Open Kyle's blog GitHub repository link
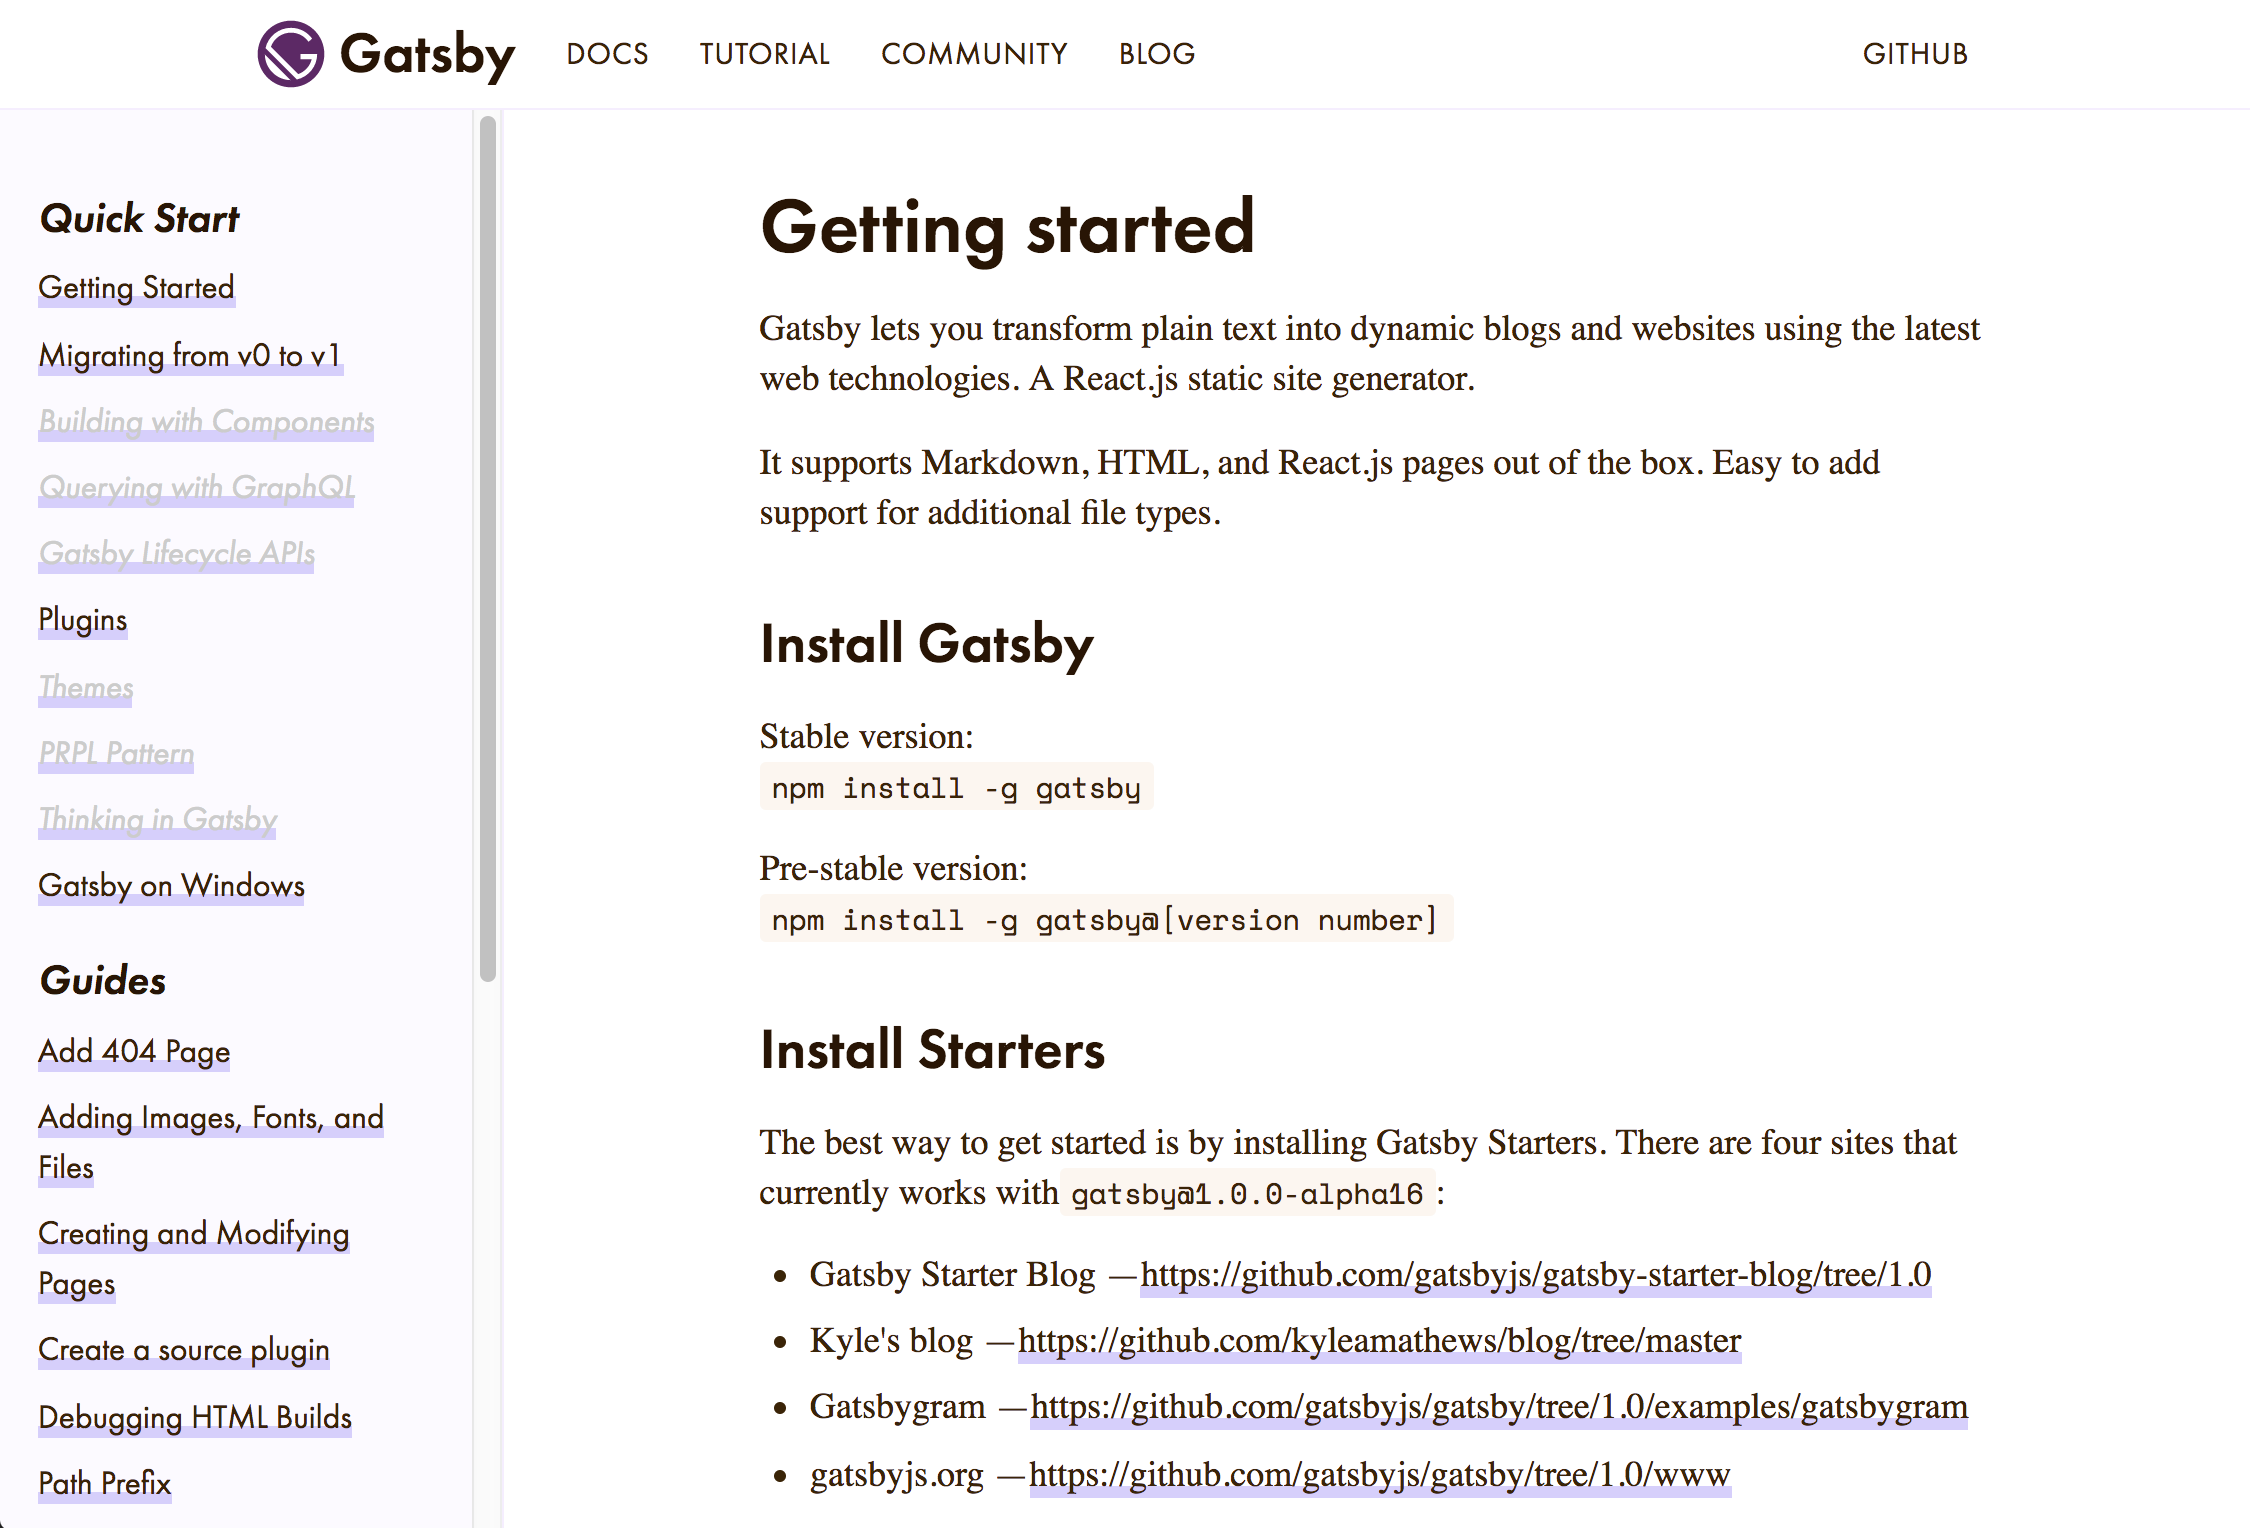This screenshot has height=1528, width=2250. [x=1379, y=1341]
